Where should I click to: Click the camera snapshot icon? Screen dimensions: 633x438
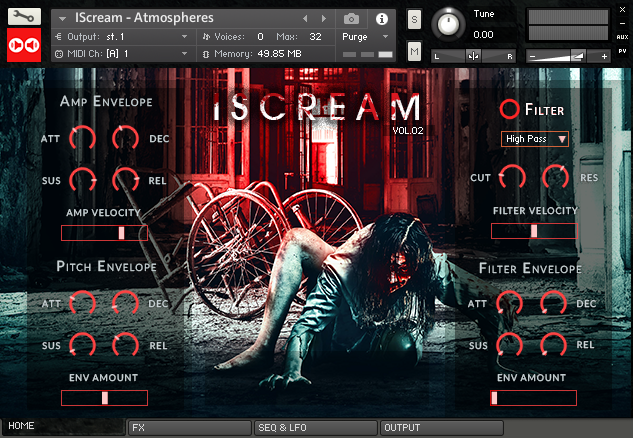[x=351, y=19]
